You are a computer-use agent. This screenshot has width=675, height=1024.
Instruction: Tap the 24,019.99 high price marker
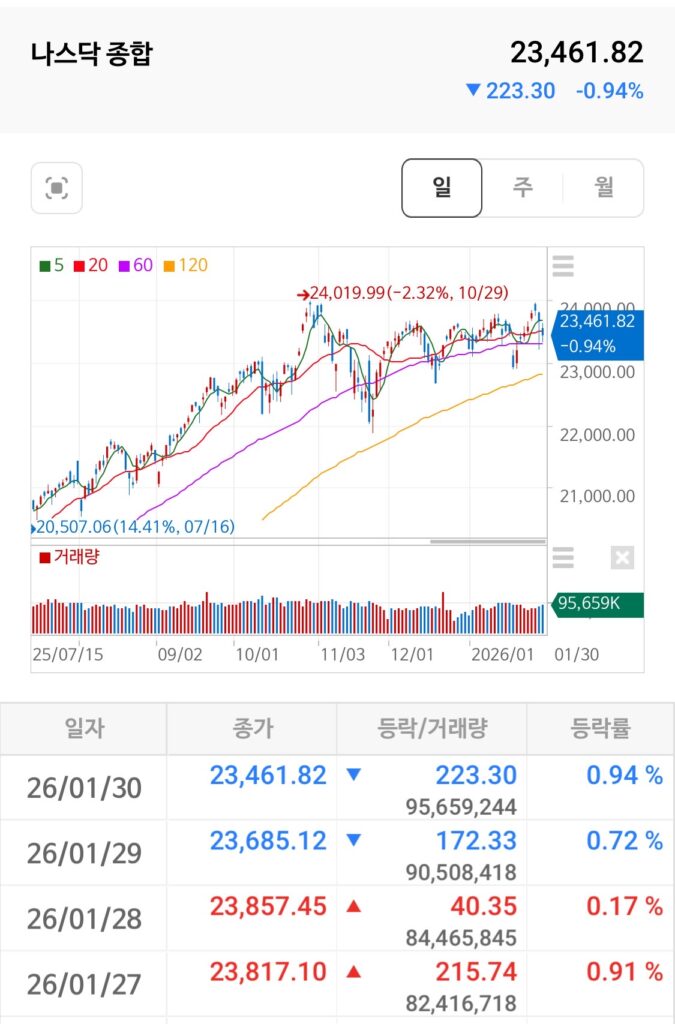click(x=402, y=293)
